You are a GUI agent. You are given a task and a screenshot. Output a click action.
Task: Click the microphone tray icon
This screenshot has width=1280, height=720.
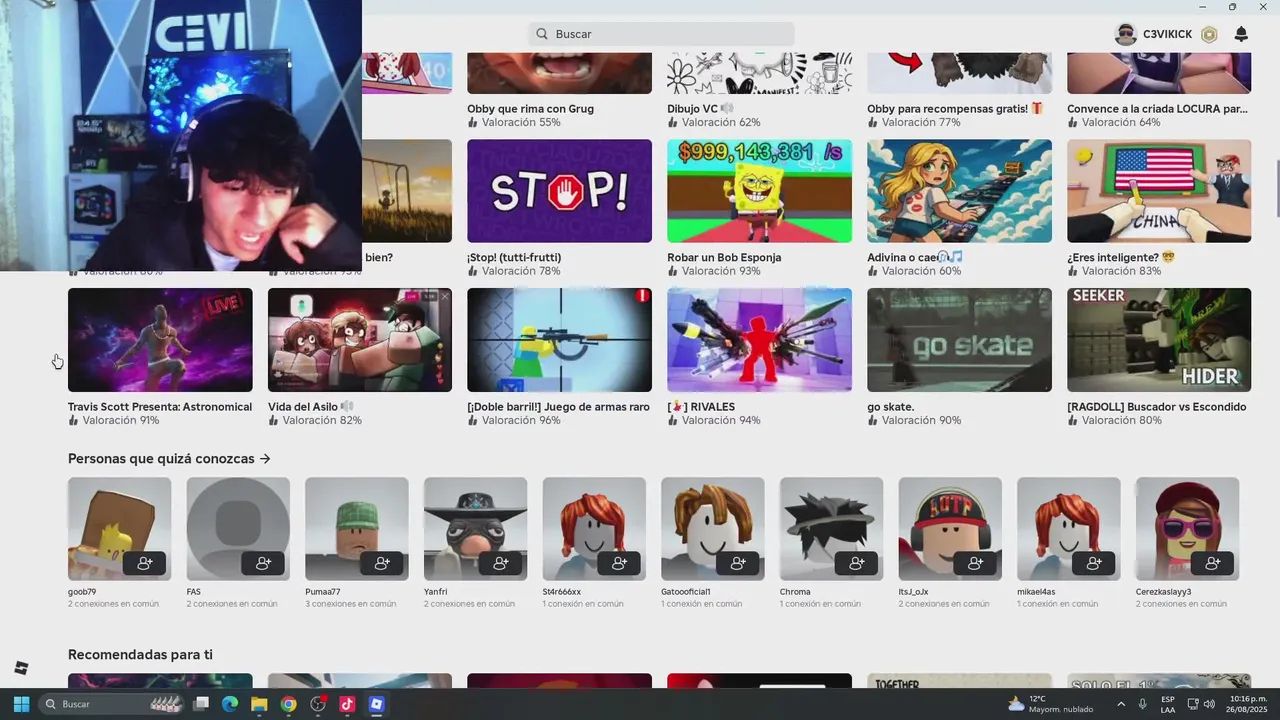tap(1143, 704)
